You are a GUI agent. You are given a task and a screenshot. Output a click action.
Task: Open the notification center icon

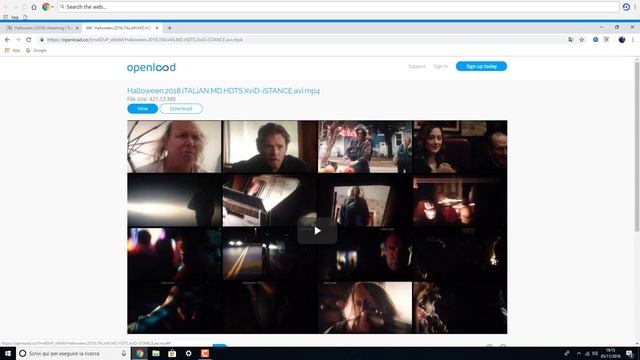click(629, 353)
